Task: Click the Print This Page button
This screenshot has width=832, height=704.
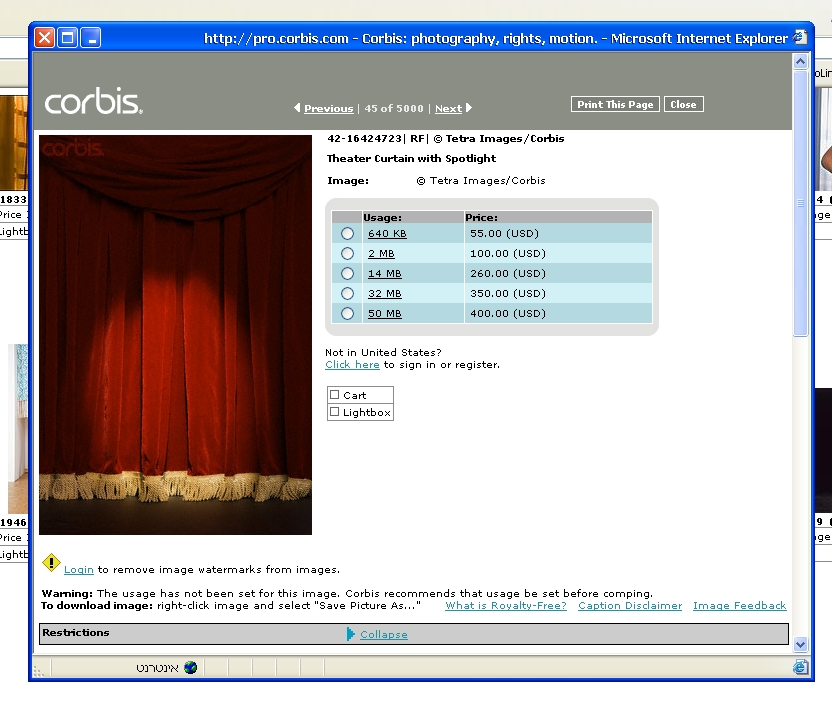Action: [x=615, y=105]
